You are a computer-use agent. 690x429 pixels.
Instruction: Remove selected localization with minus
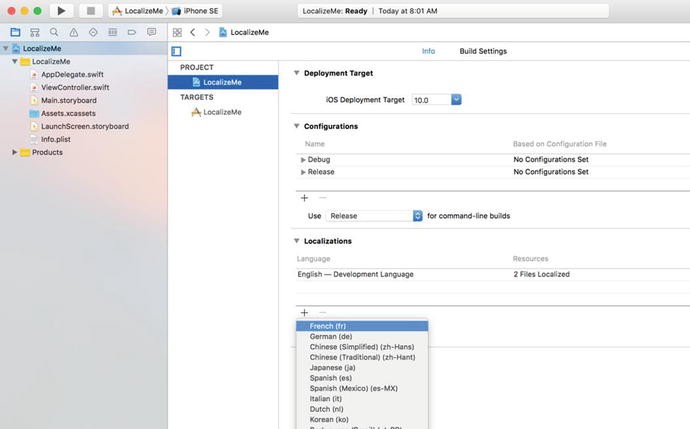323,312
